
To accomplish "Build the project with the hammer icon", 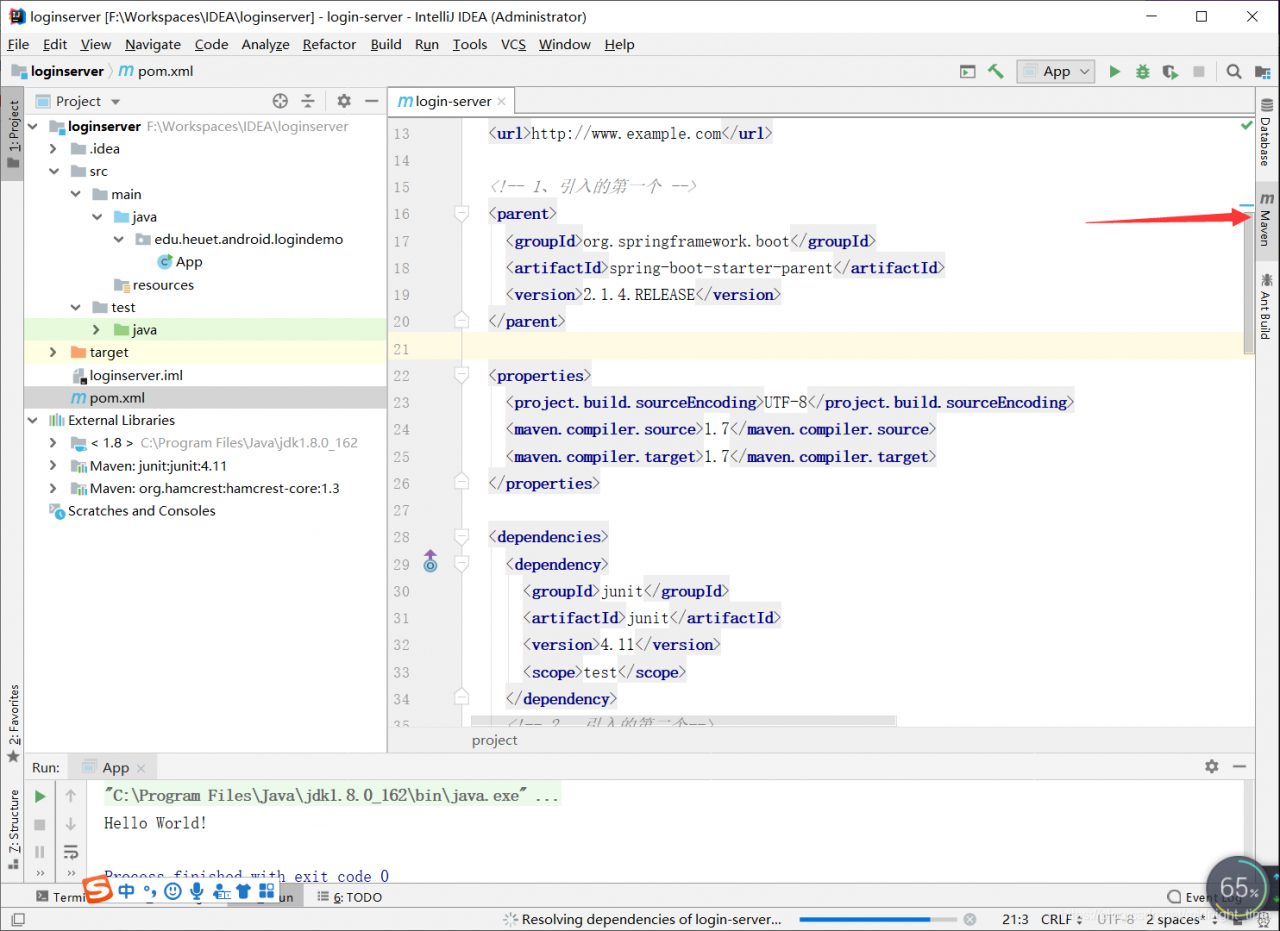I will [x=995, y=71].
